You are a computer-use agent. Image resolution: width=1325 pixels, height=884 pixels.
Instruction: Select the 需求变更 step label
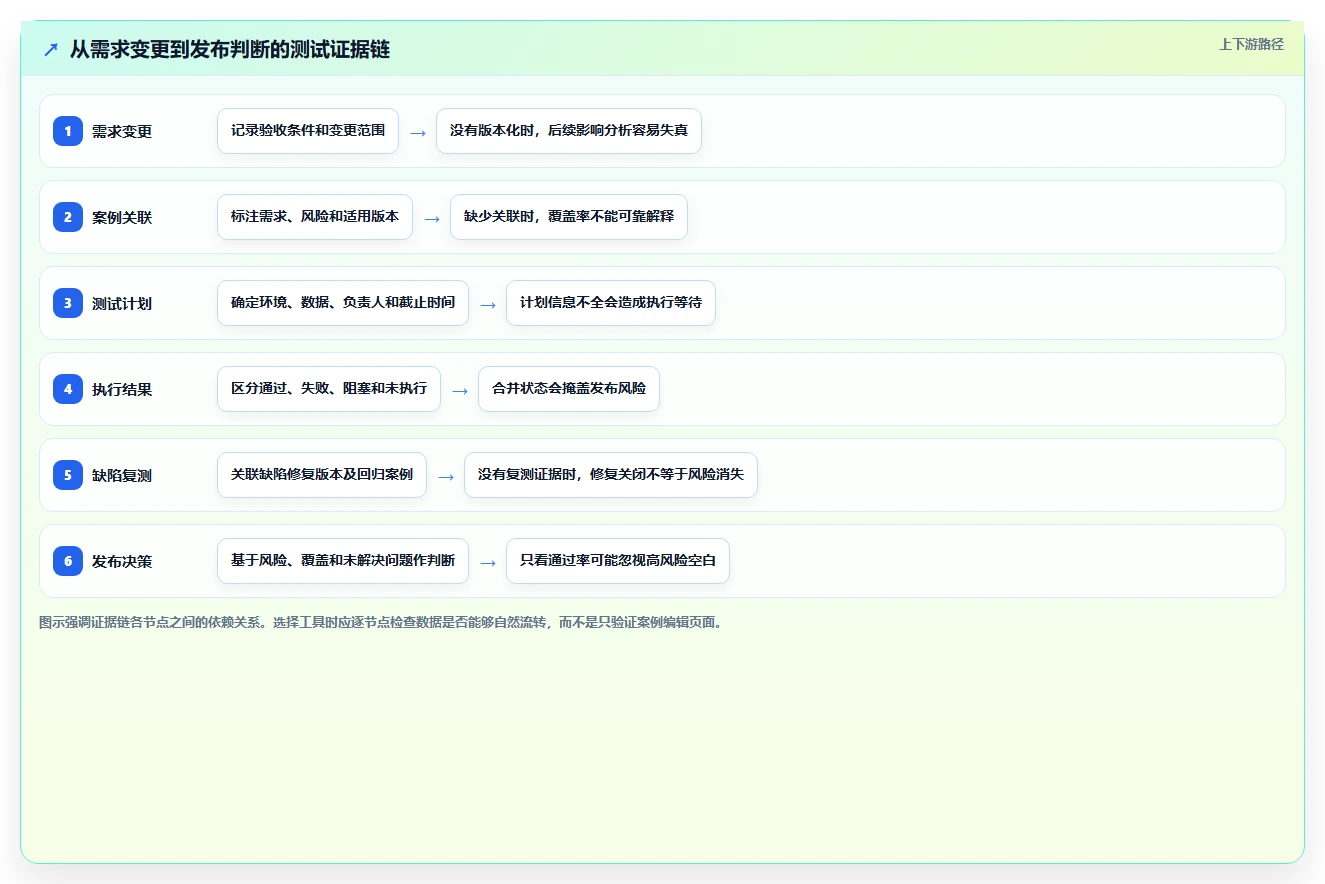tap(122, 131)
